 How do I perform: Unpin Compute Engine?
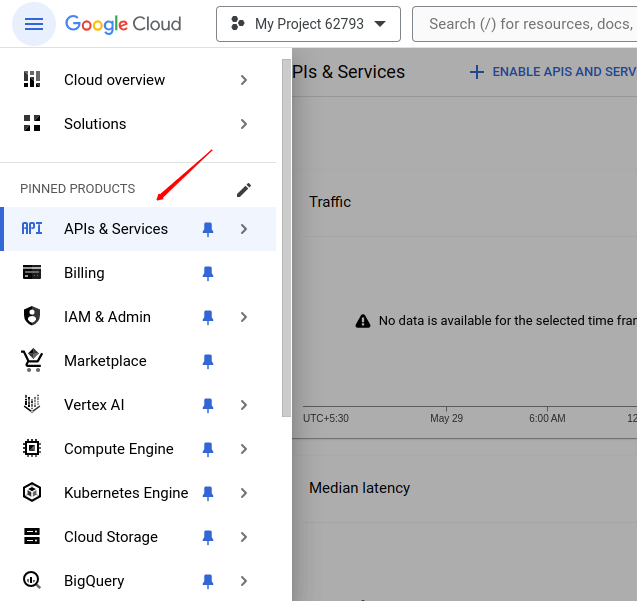coord(208,449)
